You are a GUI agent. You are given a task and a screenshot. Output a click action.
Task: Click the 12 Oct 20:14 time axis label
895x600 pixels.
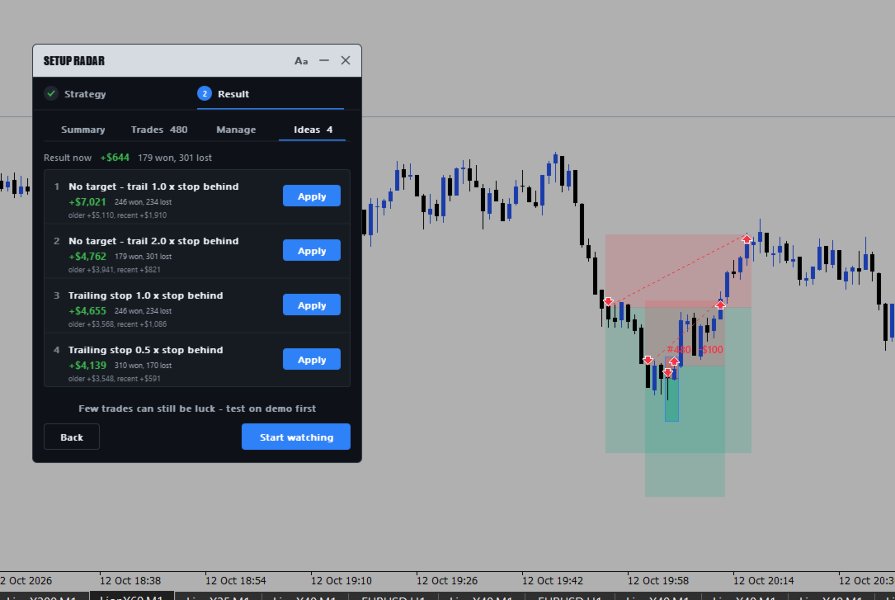click(x=764, y=581)
